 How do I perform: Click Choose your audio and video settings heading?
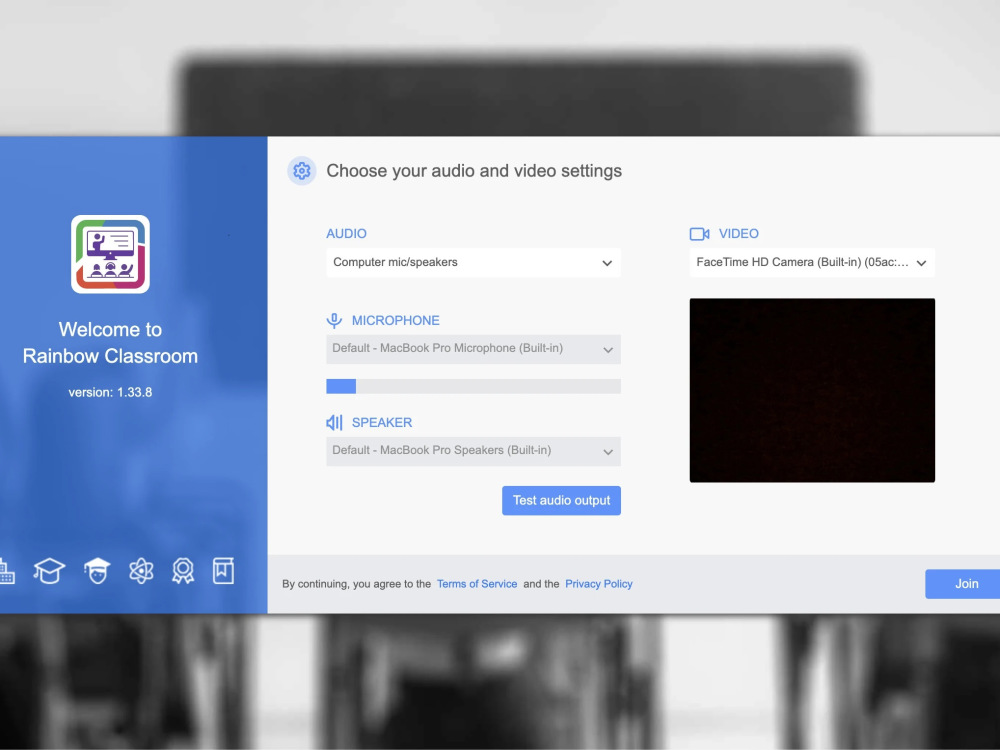tap(474, 171)
